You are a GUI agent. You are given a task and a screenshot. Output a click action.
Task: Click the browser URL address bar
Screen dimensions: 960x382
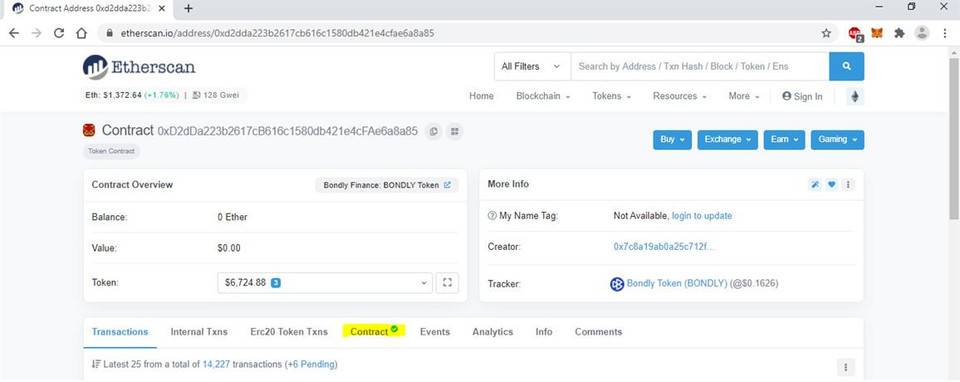(x=459, y=33)
